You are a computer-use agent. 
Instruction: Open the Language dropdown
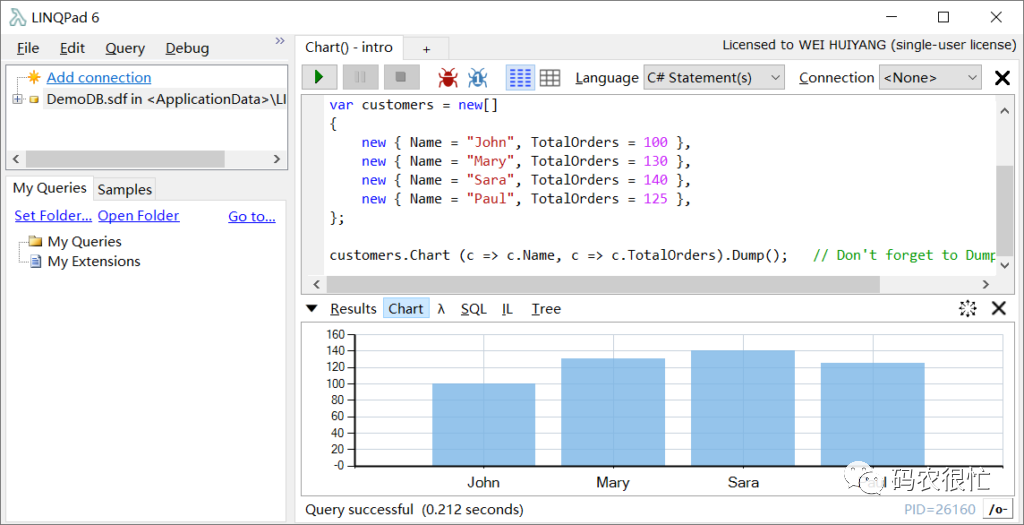[714, 78]
